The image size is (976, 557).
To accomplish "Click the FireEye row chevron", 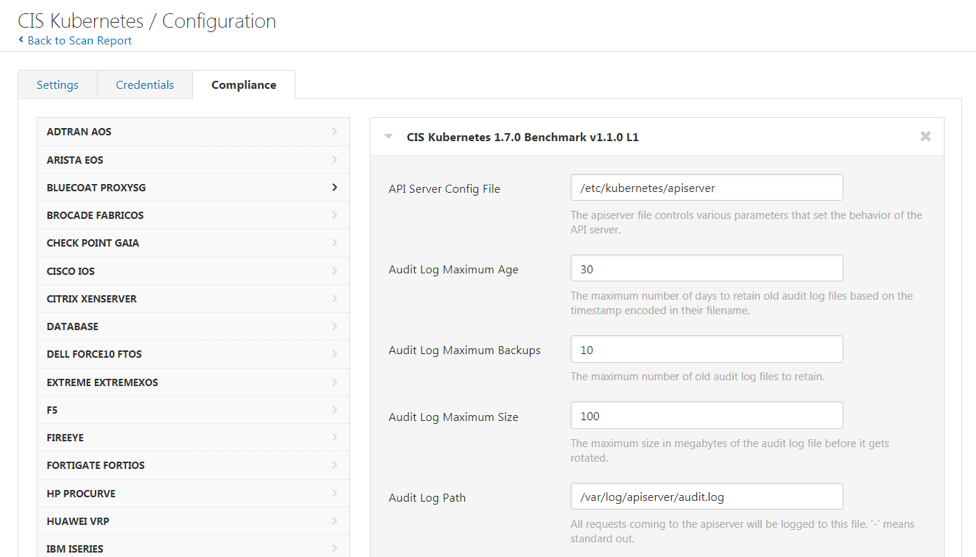I will [x=334, y=438].
